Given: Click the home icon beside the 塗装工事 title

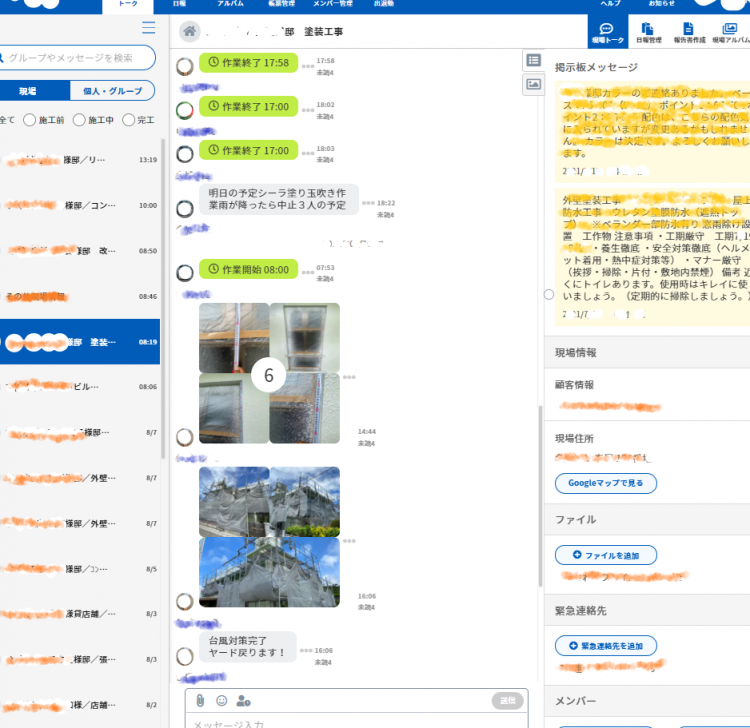Looking at the screenshot, I should 189,32.
